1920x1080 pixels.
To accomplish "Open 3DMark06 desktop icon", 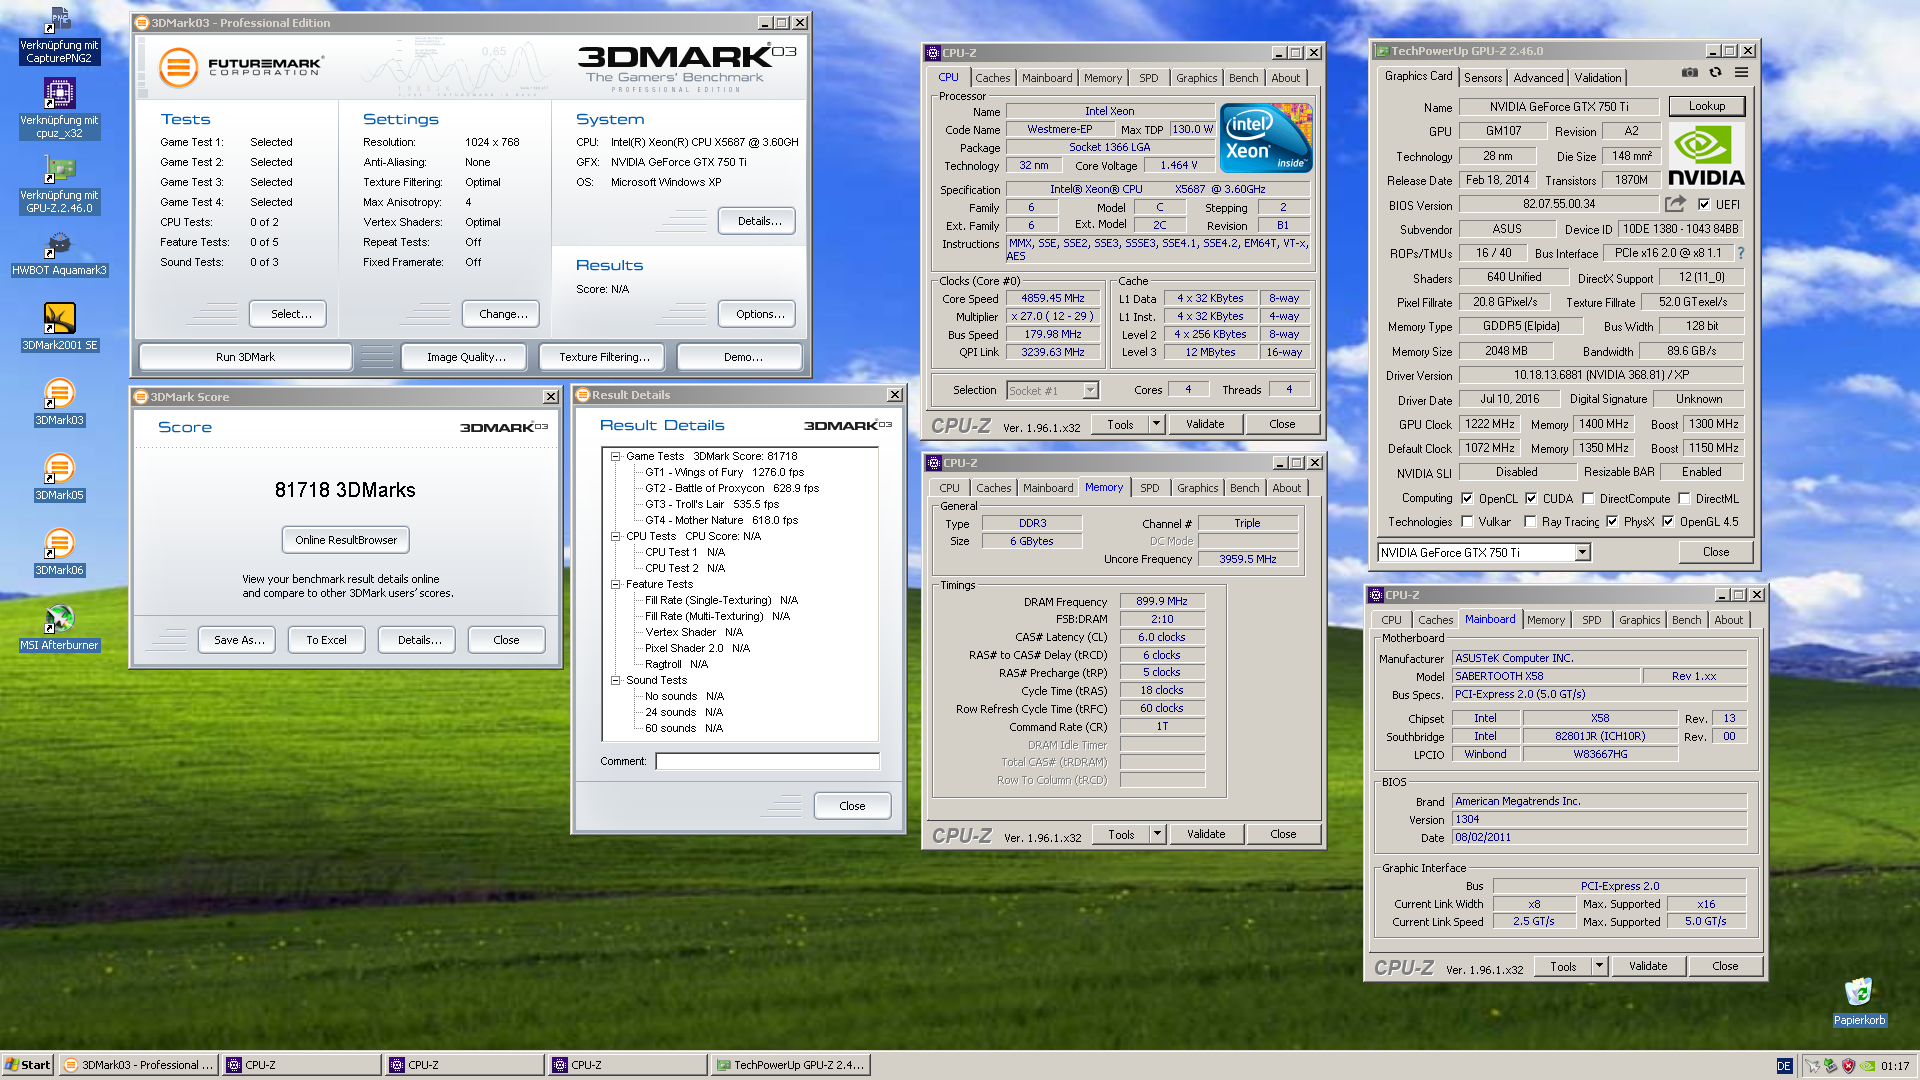I will (x=59, y=552).
